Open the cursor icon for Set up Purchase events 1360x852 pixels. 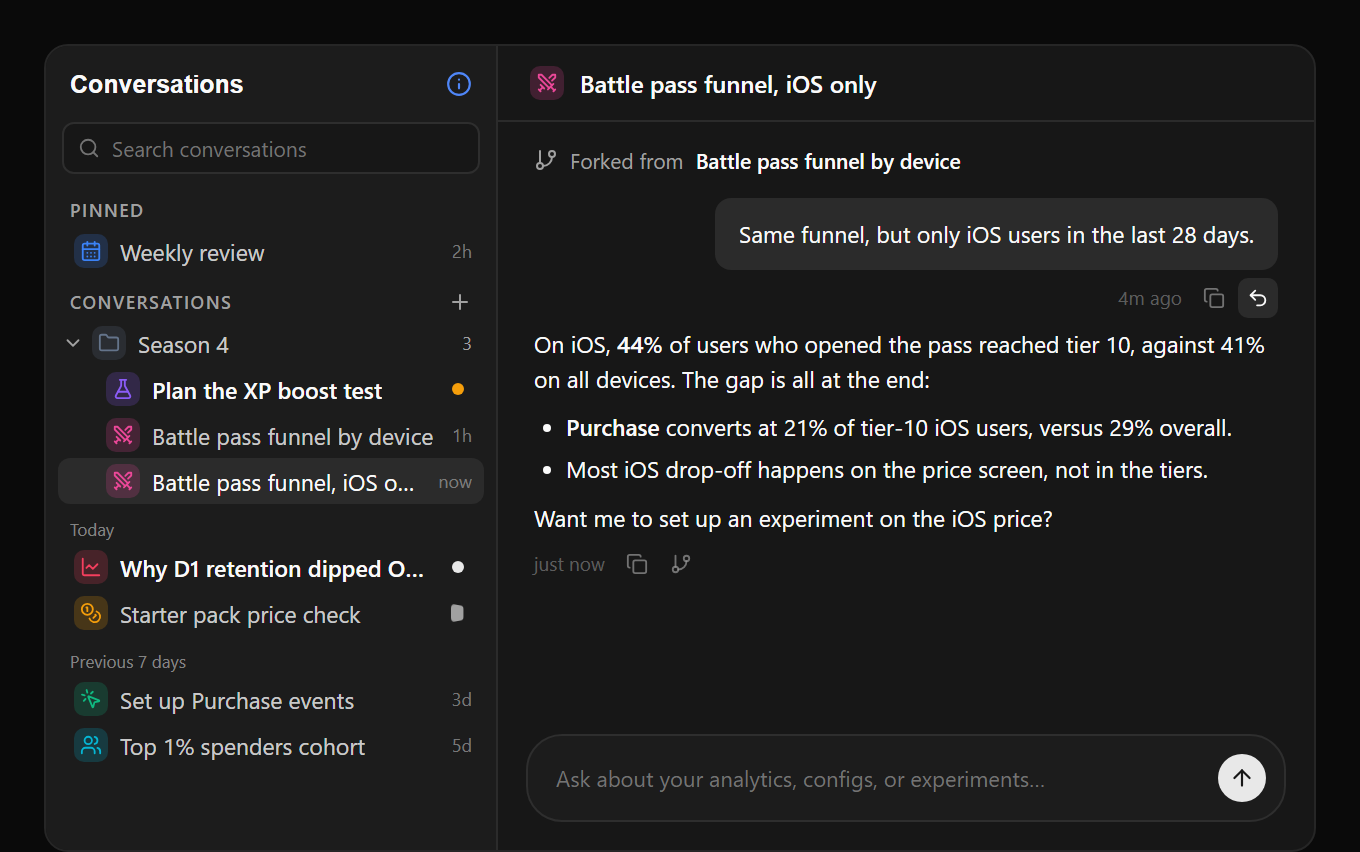(91, 700)
